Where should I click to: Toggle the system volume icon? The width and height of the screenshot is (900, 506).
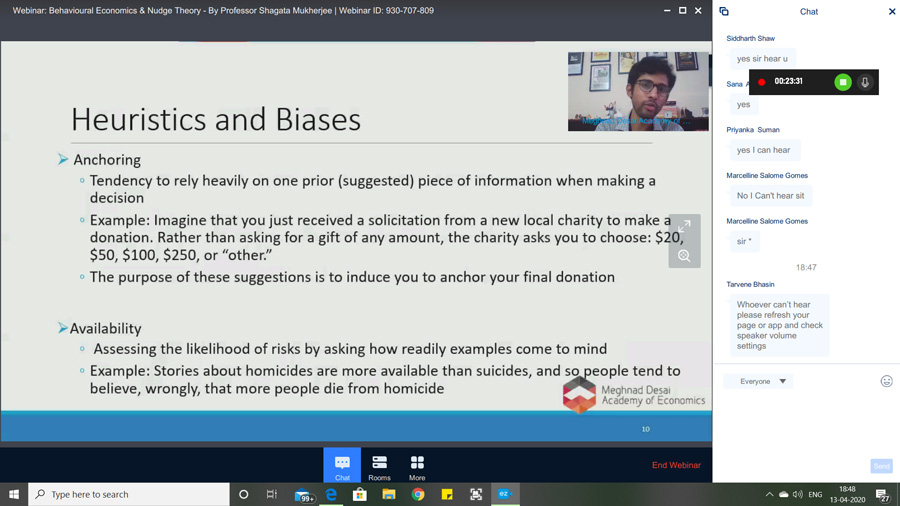click(x=798, y=494)
